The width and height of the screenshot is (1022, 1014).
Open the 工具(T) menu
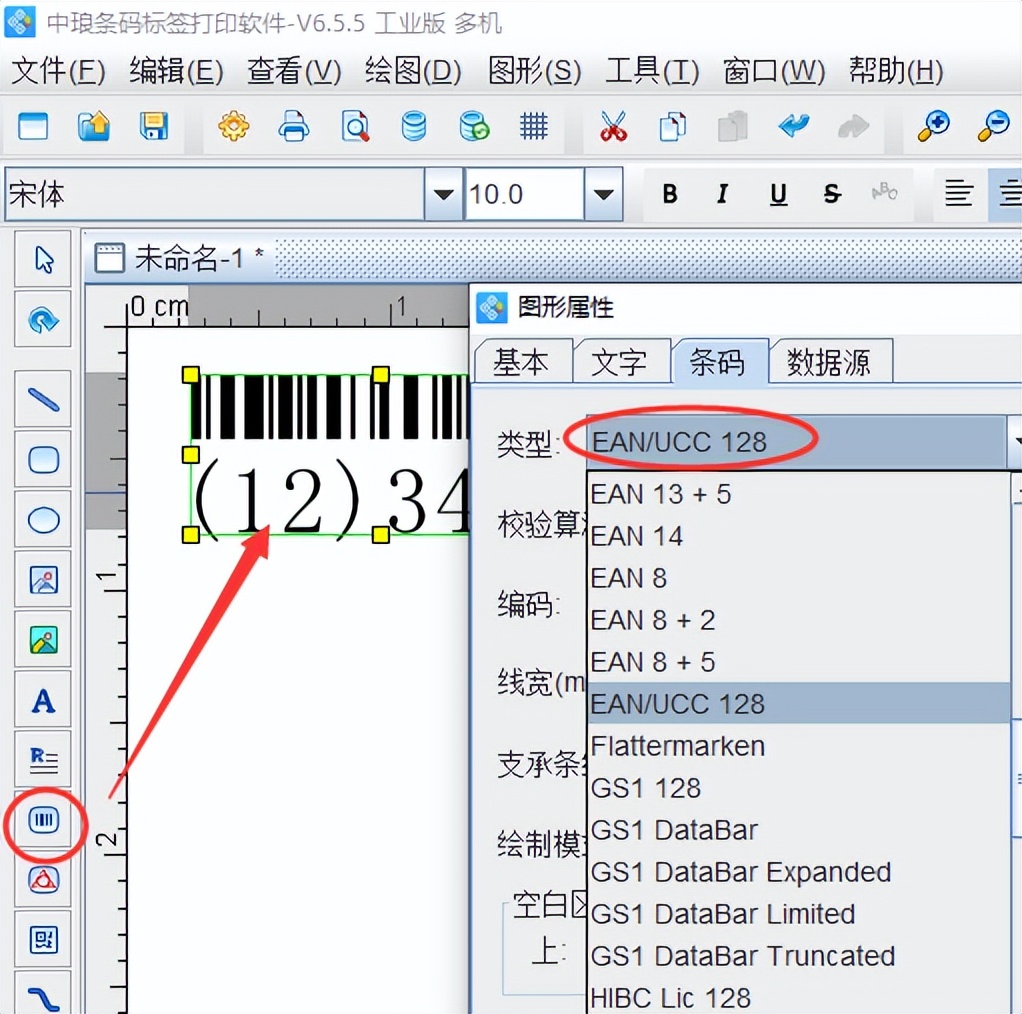tap(652, 70)
